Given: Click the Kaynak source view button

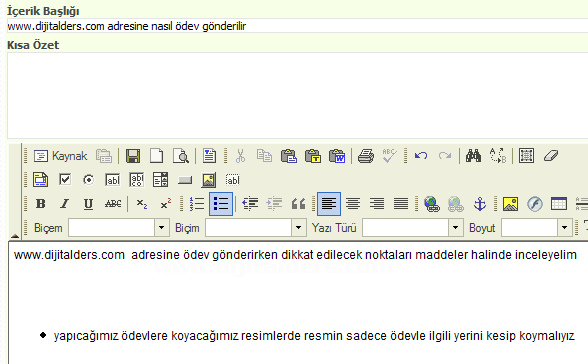Looking at the screenshot, I should click(60, 156).
